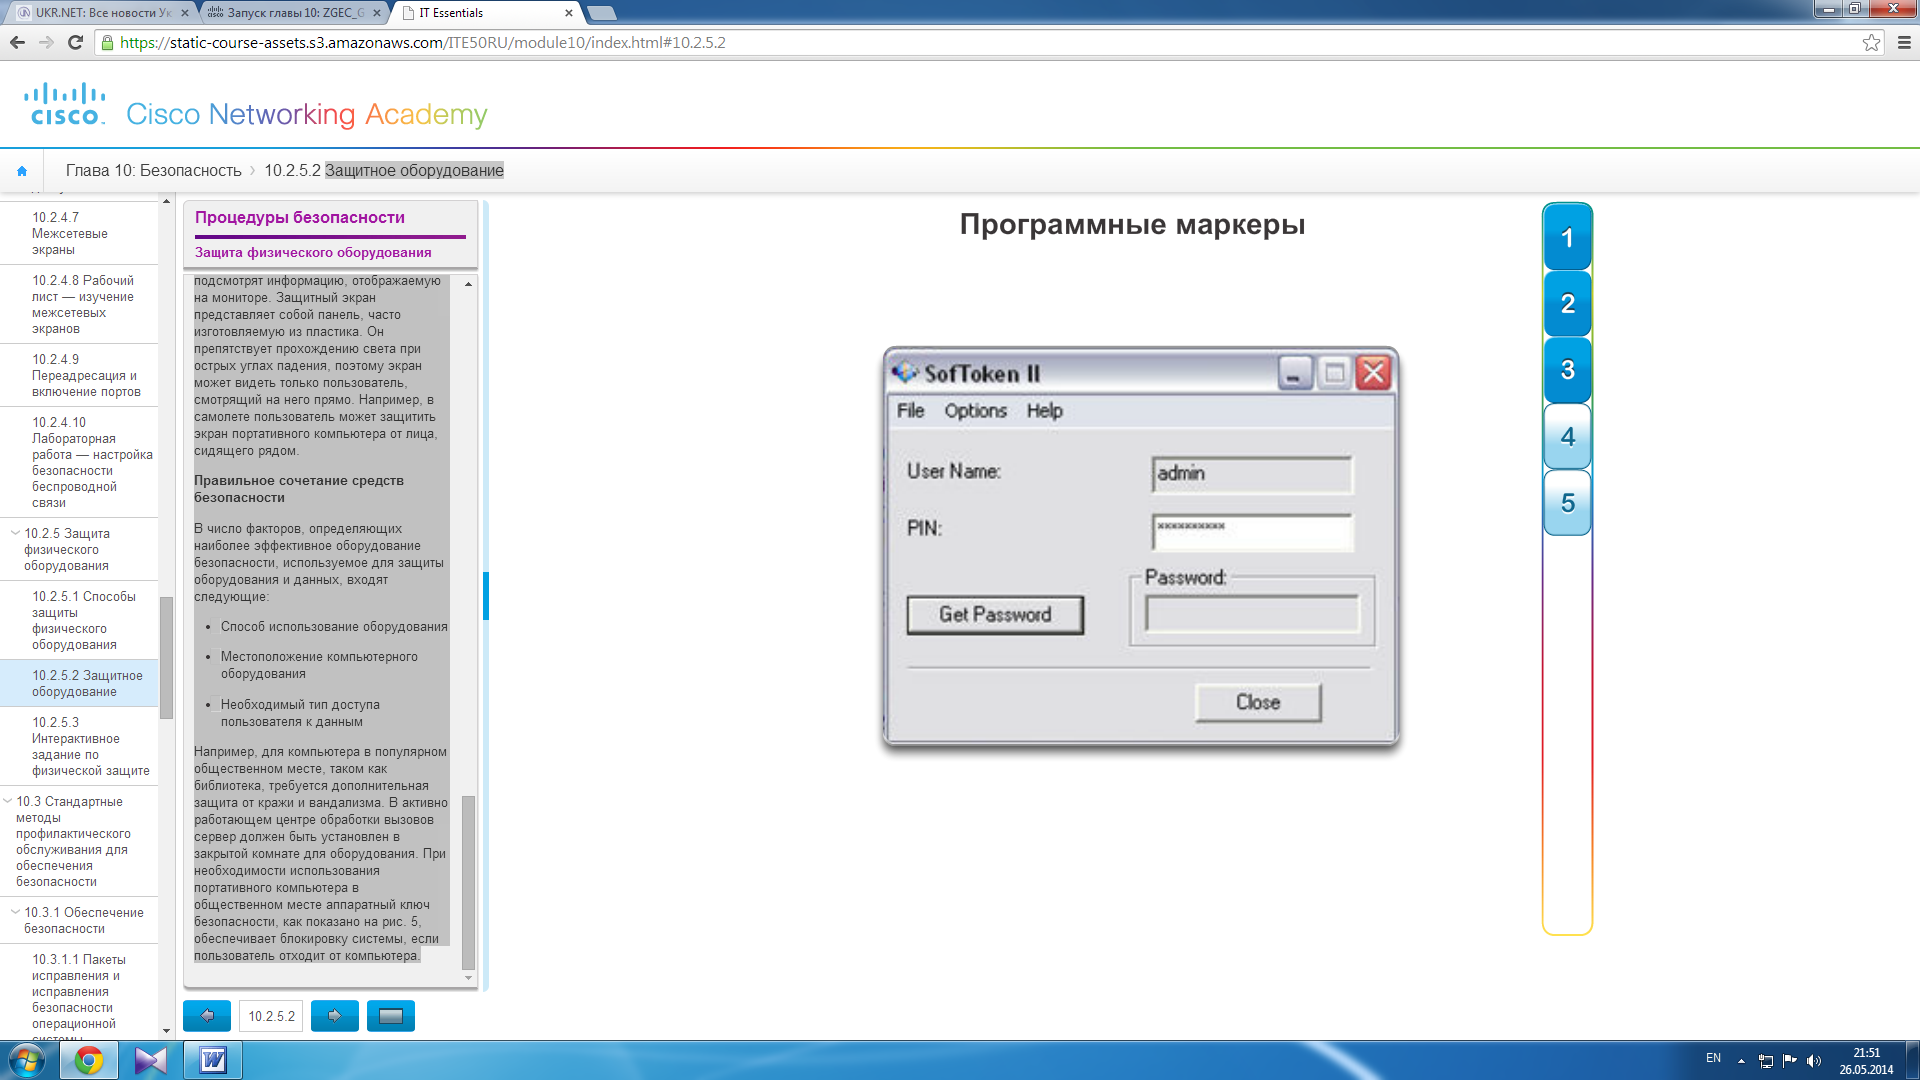1920x1080 pixels.
Task: Click the volume icon in system tray
Action: 1814,1061
